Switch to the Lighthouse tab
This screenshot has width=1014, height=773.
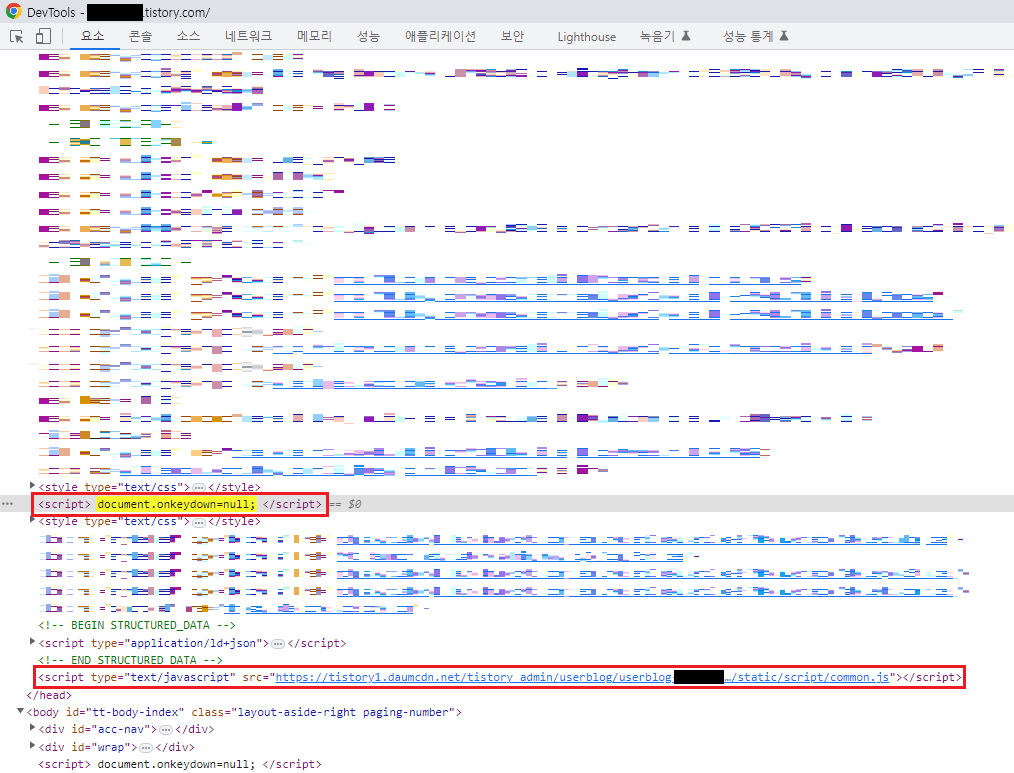587,37
